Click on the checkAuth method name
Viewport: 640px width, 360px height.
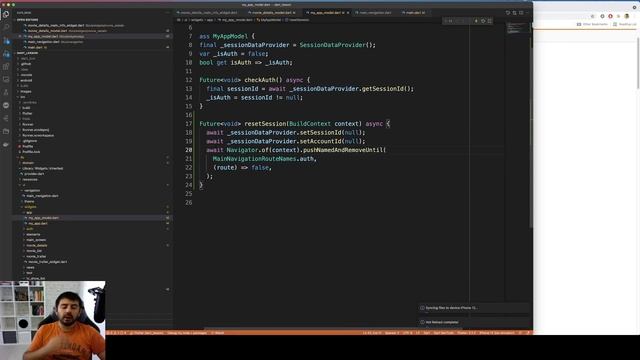click(x=260, y=80)
